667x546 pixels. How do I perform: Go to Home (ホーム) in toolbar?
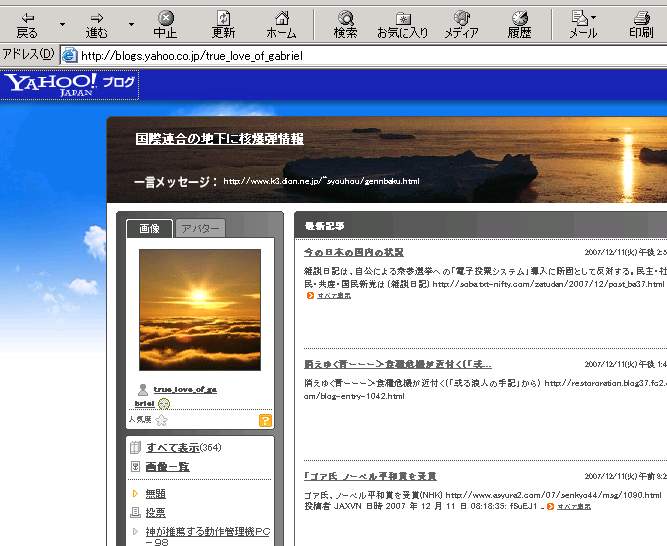(281, 25)
